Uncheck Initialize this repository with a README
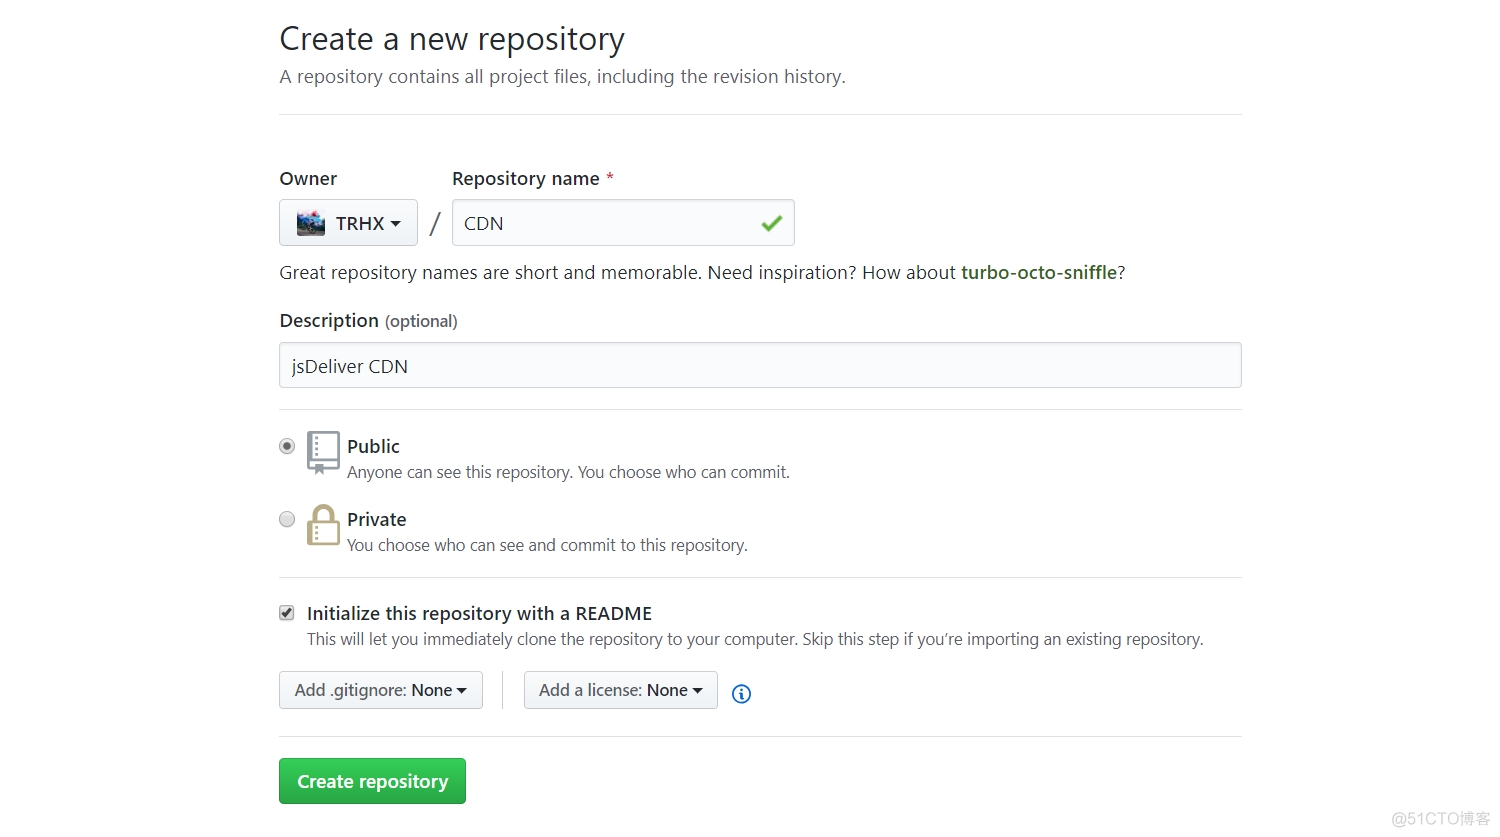 (x=286, y=612)
